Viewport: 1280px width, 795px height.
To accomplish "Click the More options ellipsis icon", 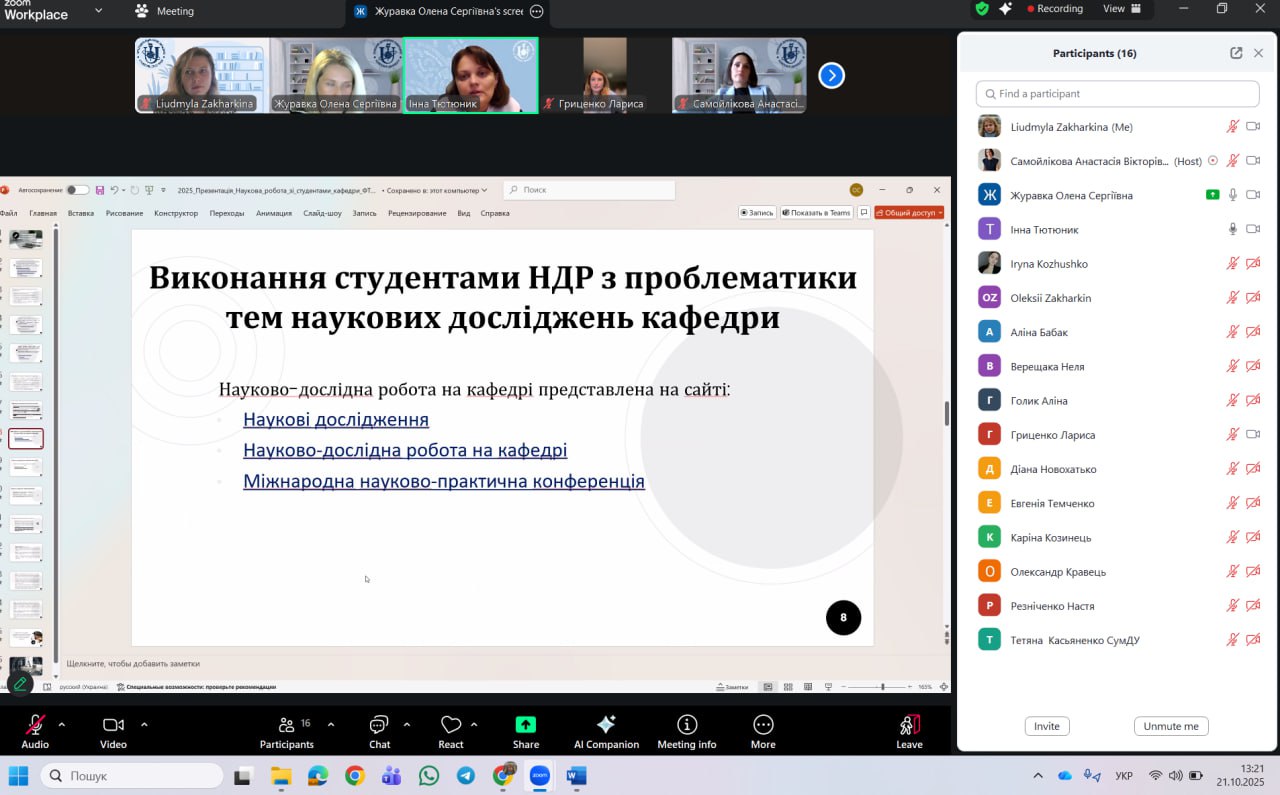I will 763,725.
